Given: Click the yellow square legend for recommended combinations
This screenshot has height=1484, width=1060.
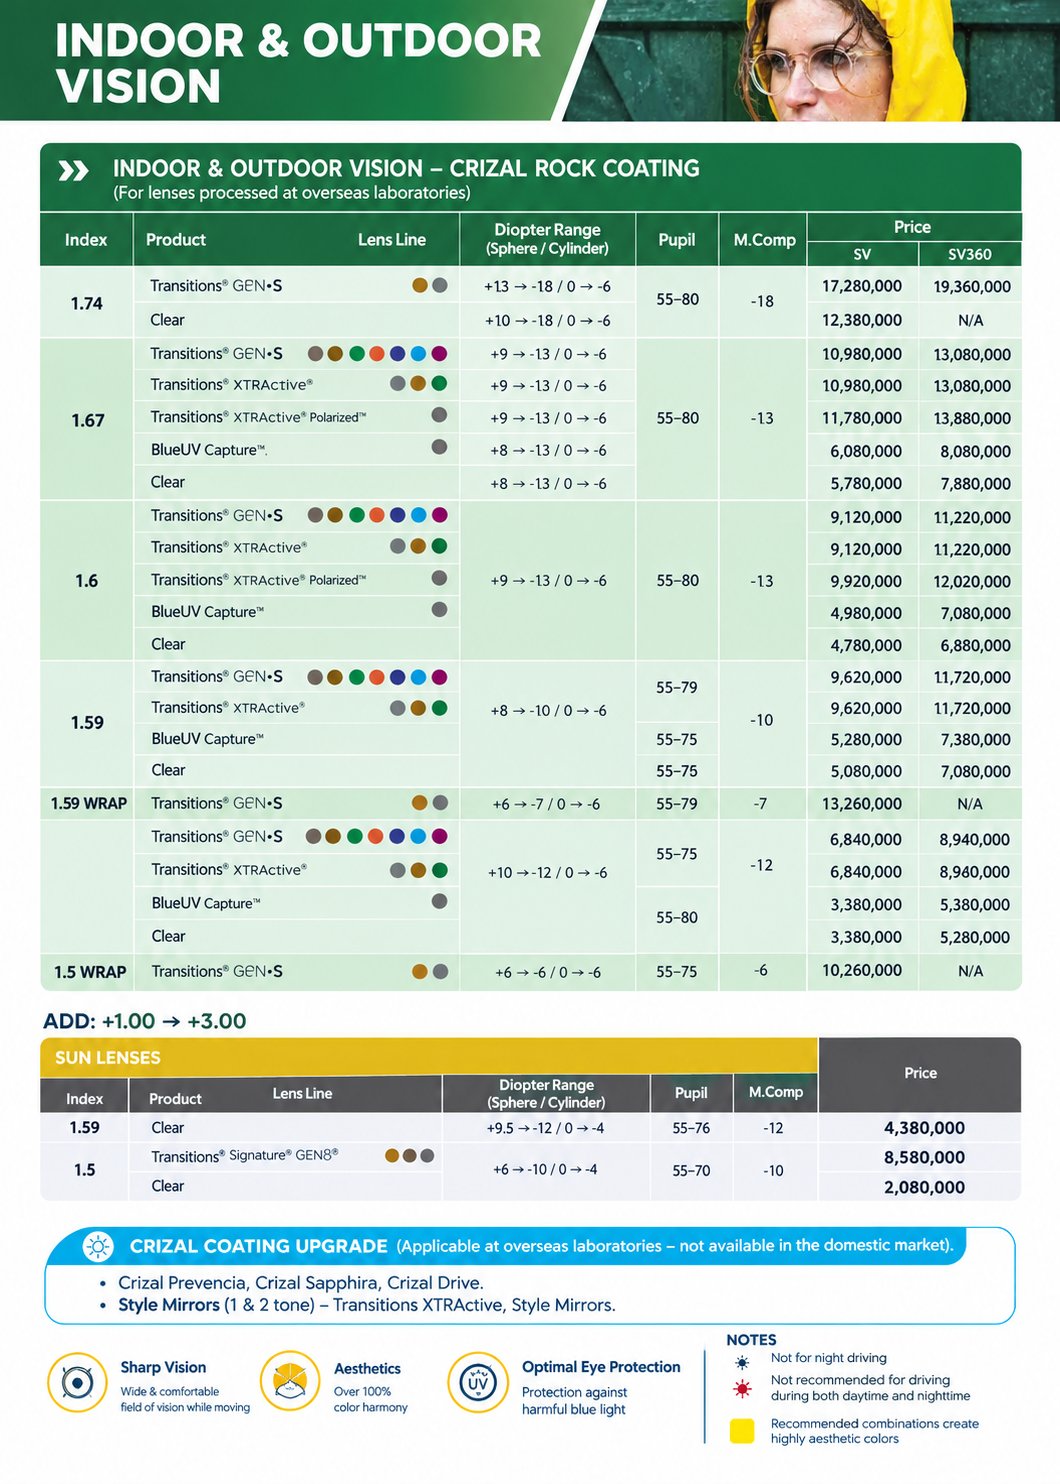Looking at the screenshot, I should [742, 1431].
